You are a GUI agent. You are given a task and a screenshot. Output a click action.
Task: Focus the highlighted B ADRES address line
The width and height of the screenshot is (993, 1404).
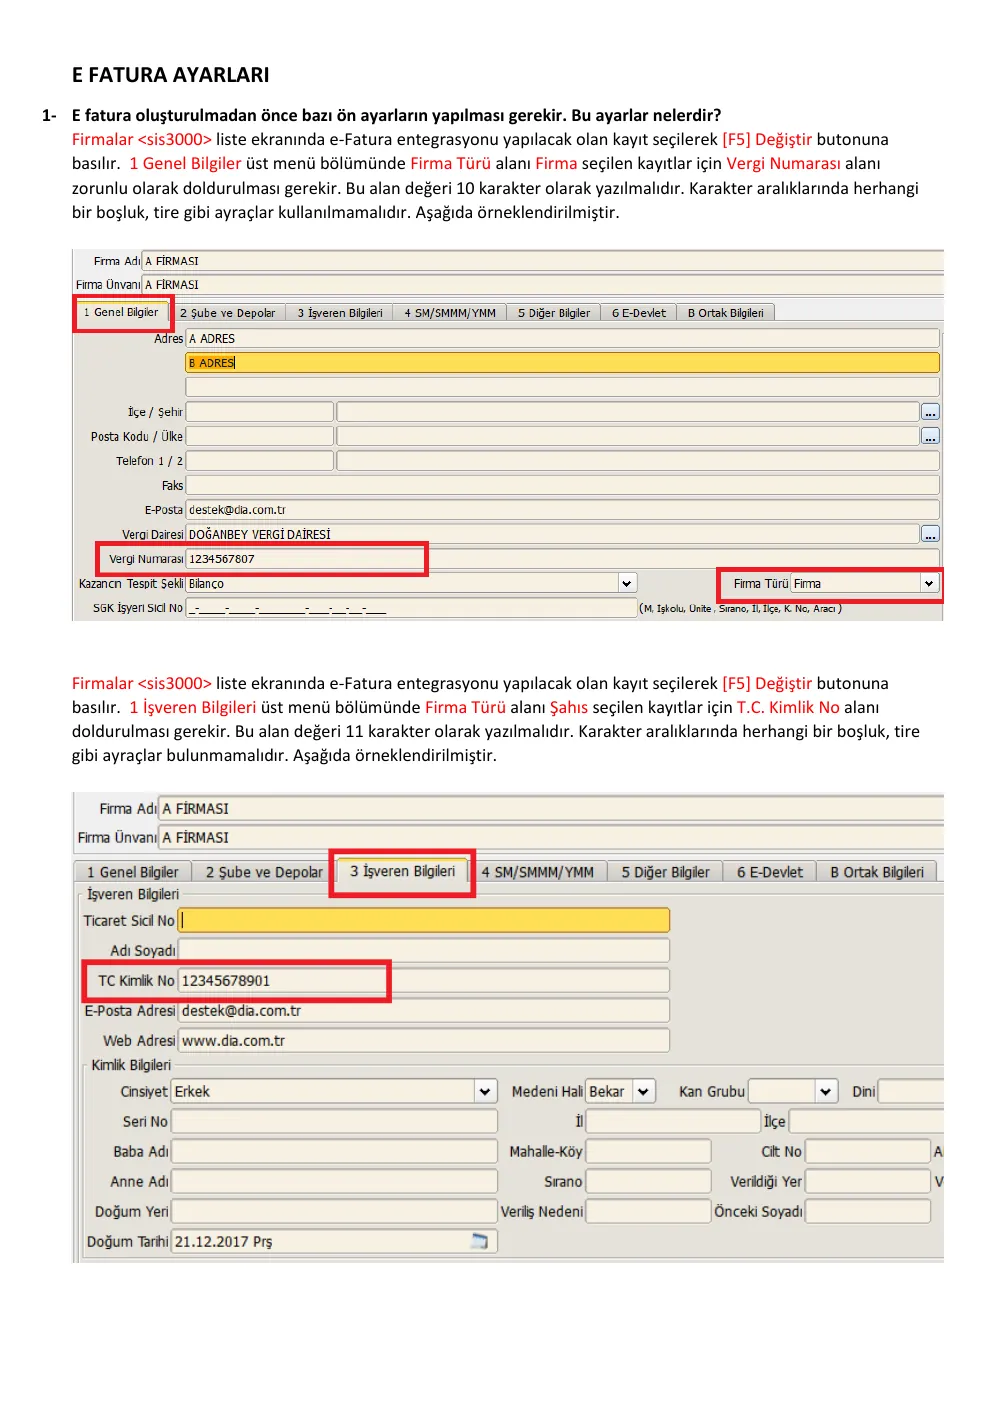tap(563, 363)
